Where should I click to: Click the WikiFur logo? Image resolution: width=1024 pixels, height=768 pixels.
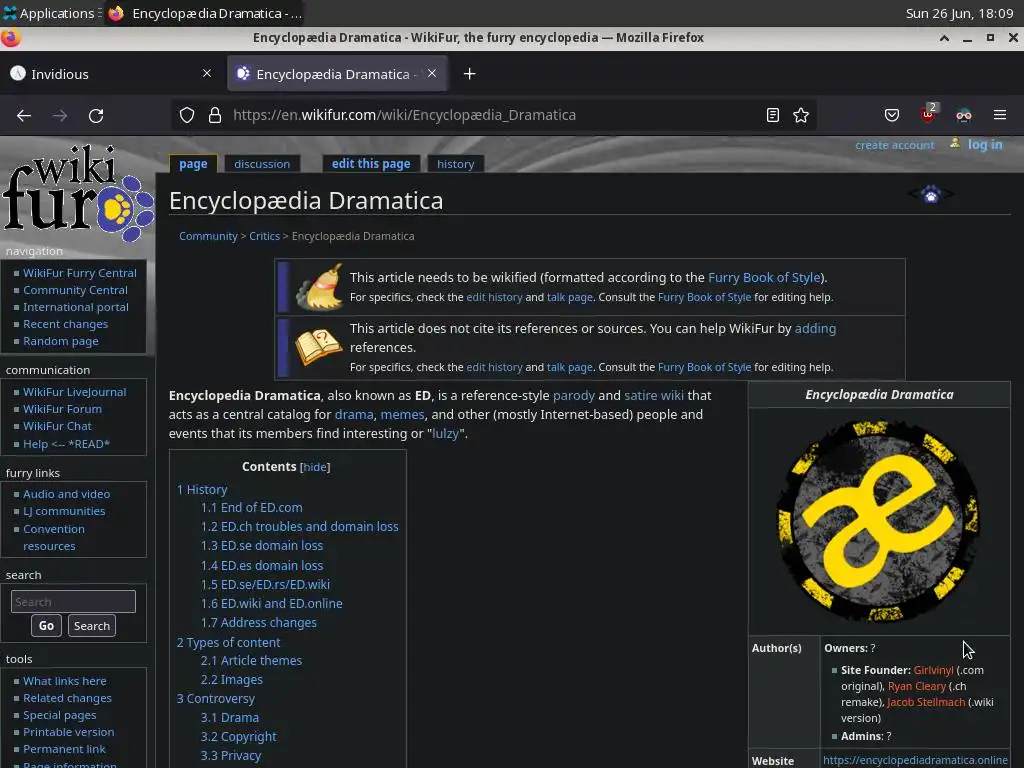78,192
